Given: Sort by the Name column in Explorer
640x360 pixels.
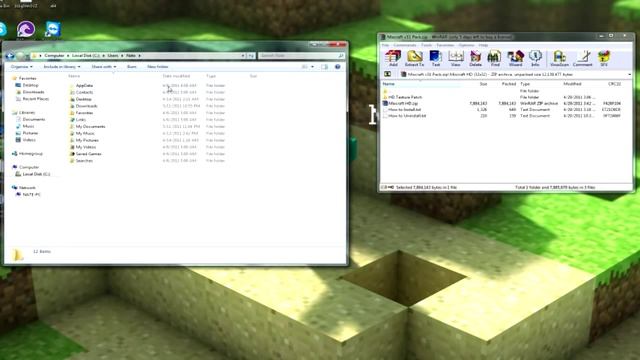Looking at the screenshot, I should click(x=74, y=76).
